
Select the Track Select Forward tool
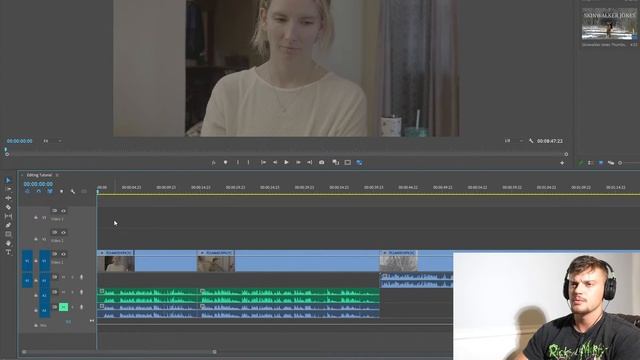pyautogui.click(x=8, y=189)
